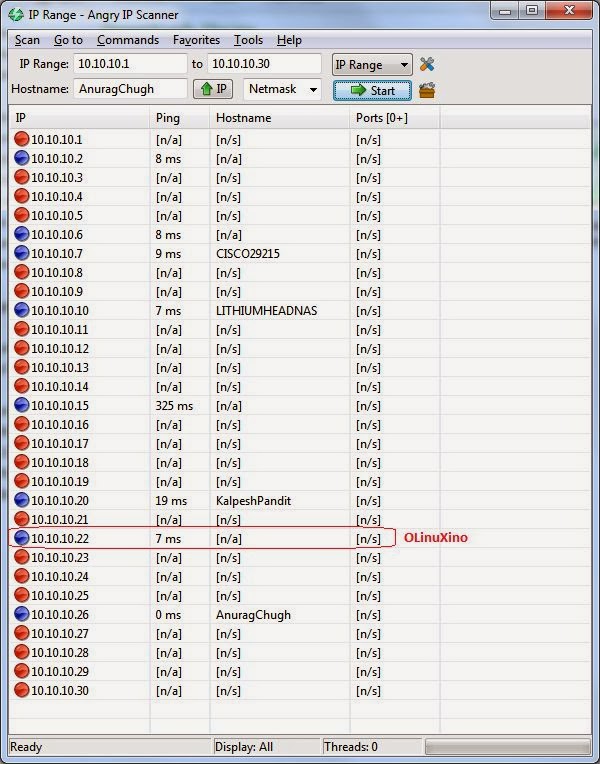Open the IP Range feeder dropdown
This screenshot has height=764, width=600.
372,64
